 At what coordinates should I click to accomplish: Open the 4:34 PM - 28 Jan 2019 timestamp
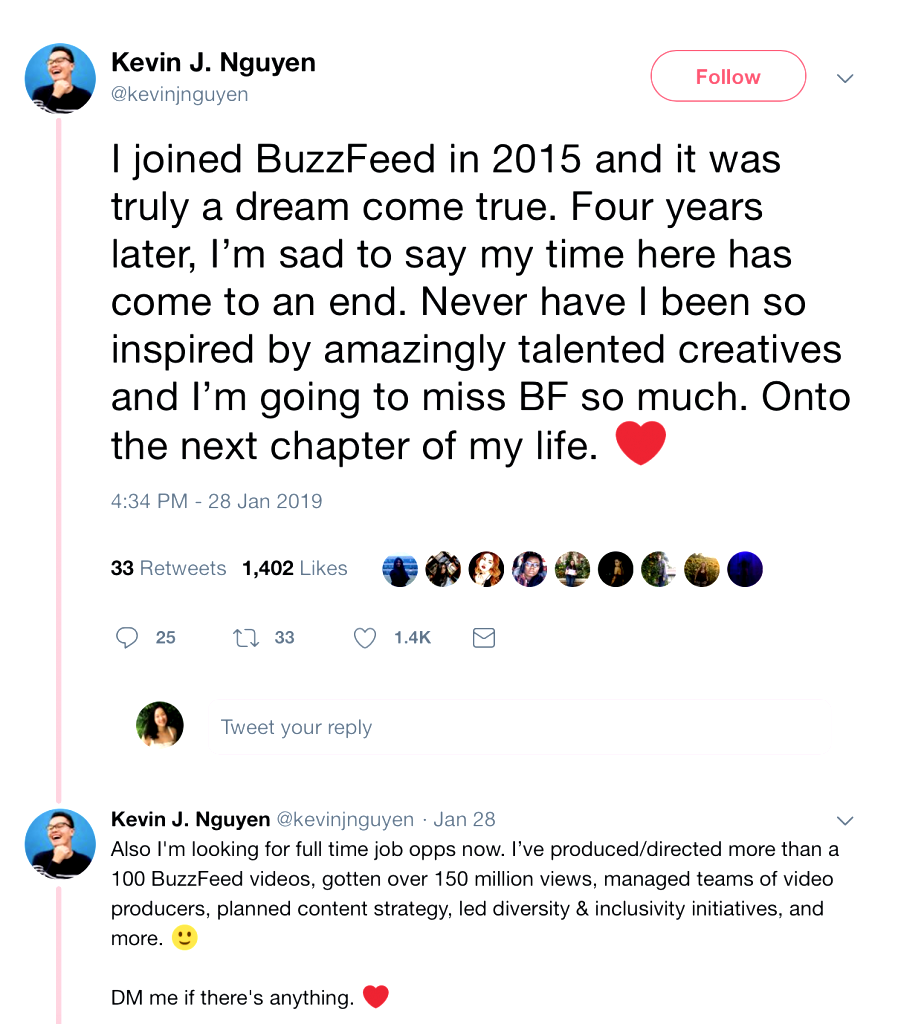[216, 501]
